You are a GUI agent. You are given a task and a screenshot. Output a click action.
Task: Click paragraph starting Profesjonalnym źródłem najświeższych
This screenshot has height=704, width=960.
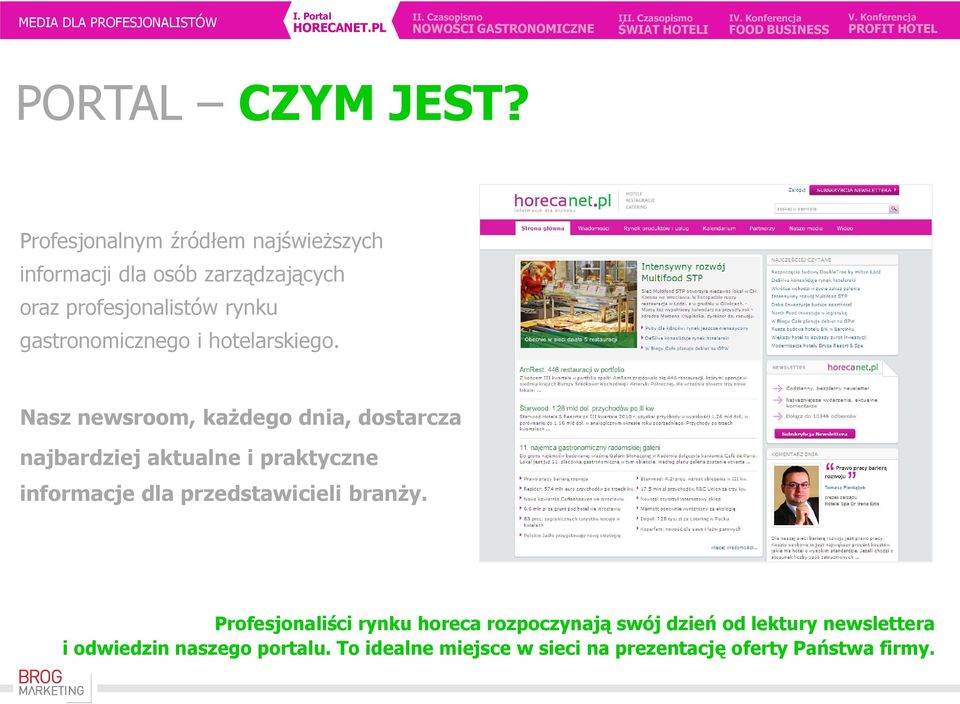201,291
